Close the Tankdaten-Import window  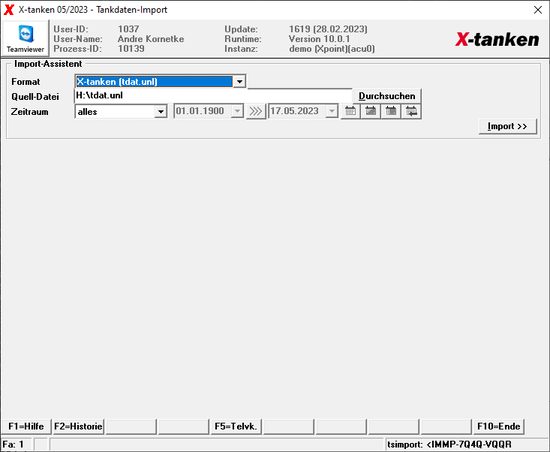pos(538,10)
